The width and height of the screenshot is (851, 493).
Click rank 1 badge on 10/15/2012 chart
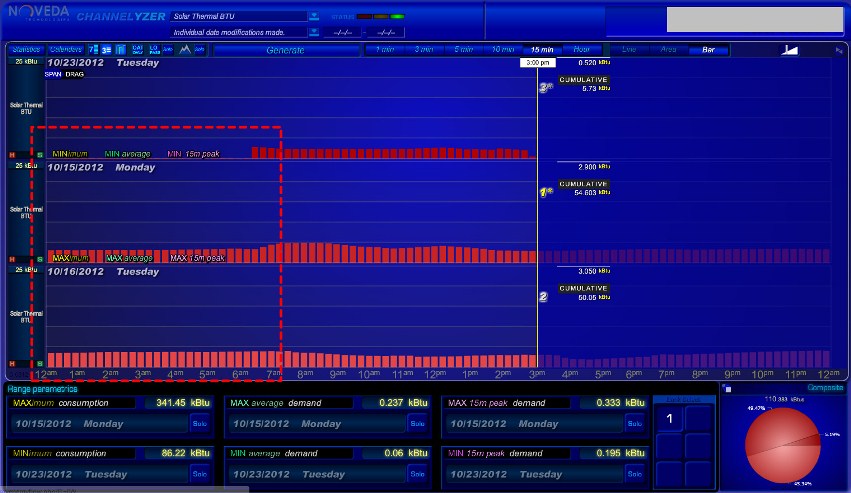tap(545, 192)
